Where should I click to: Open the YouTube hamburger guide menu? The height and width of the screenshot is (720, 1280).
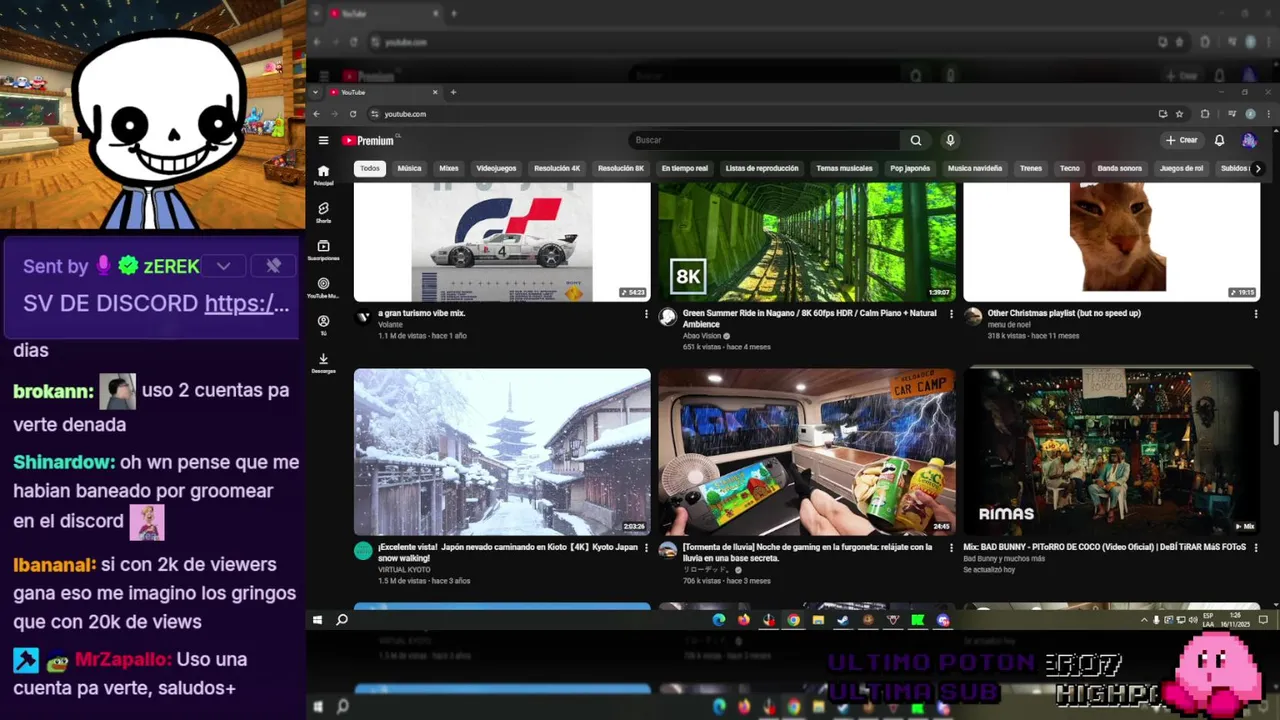coord(323,141)
